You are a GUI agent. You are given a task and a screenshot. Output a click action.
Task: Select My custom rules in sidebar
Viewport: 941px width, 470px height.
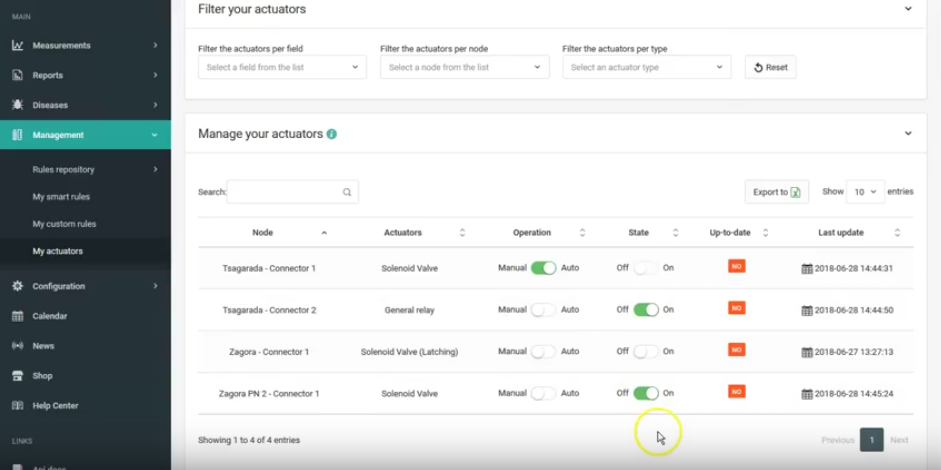click(x=64, y=224)
